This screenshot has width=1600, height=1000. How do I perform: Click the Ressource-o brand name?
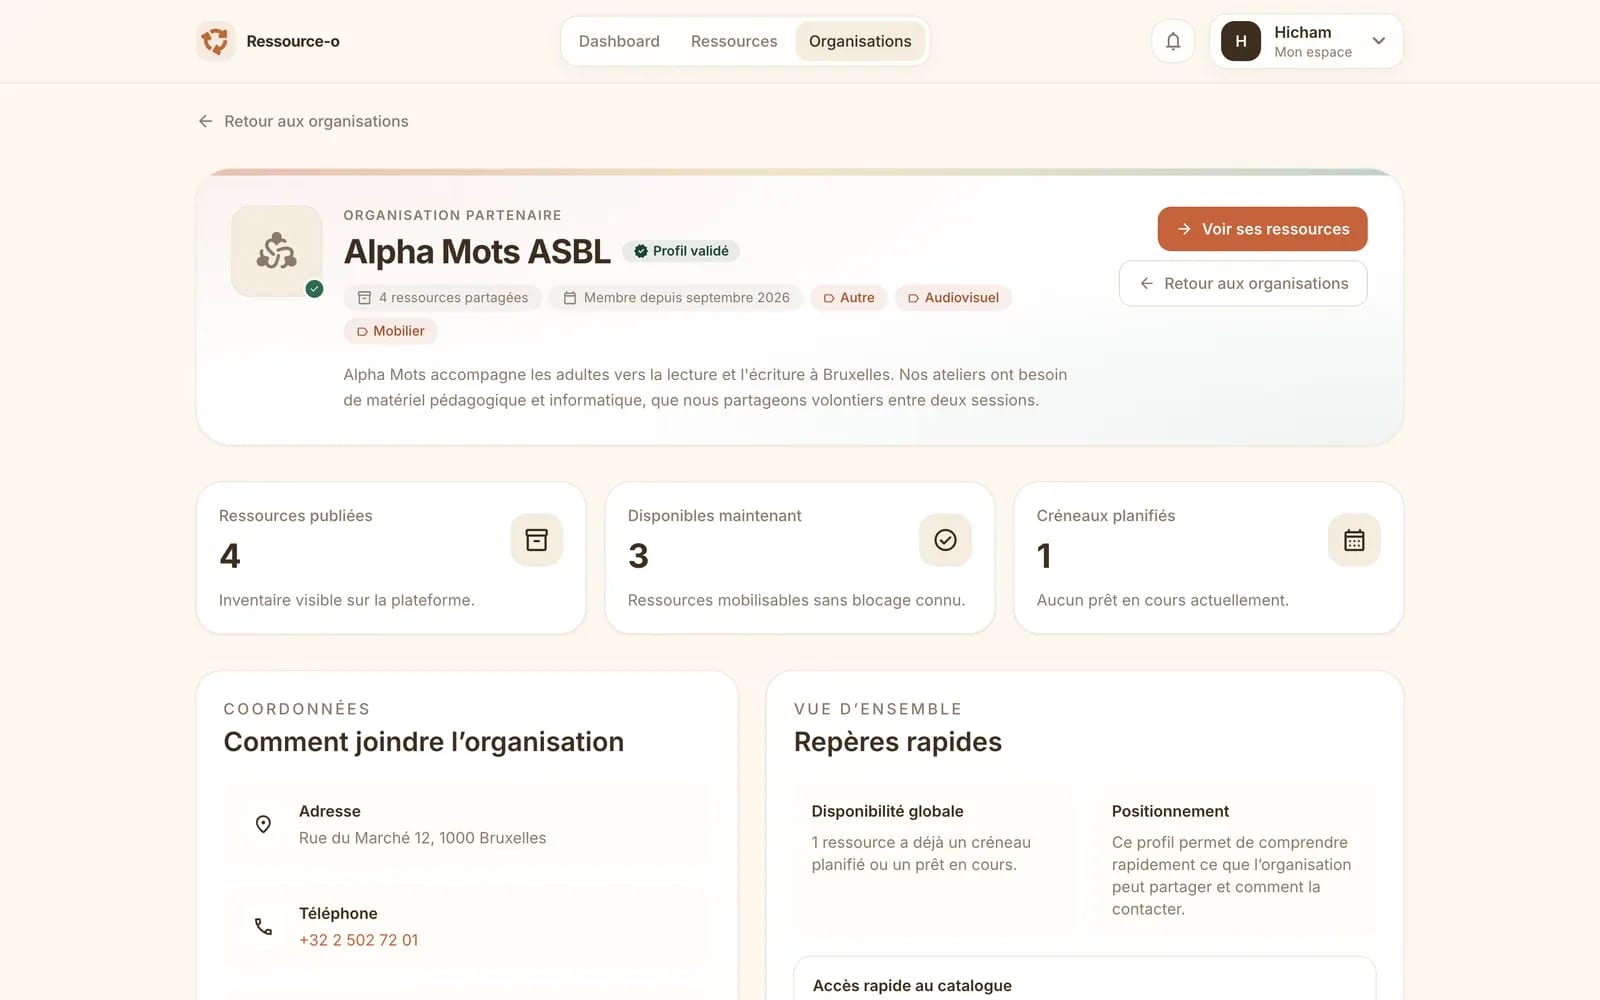293,41
